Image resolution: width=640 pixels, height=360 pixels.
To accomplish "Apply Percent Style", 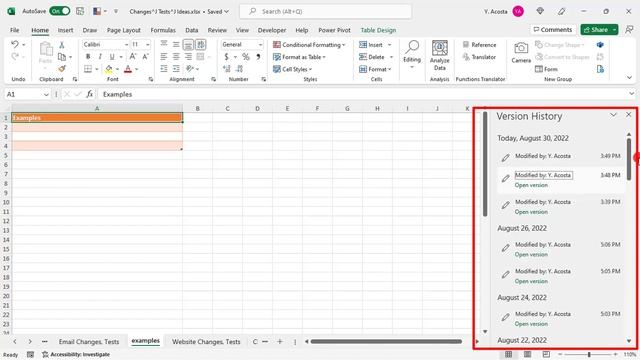I will (245, 57).
